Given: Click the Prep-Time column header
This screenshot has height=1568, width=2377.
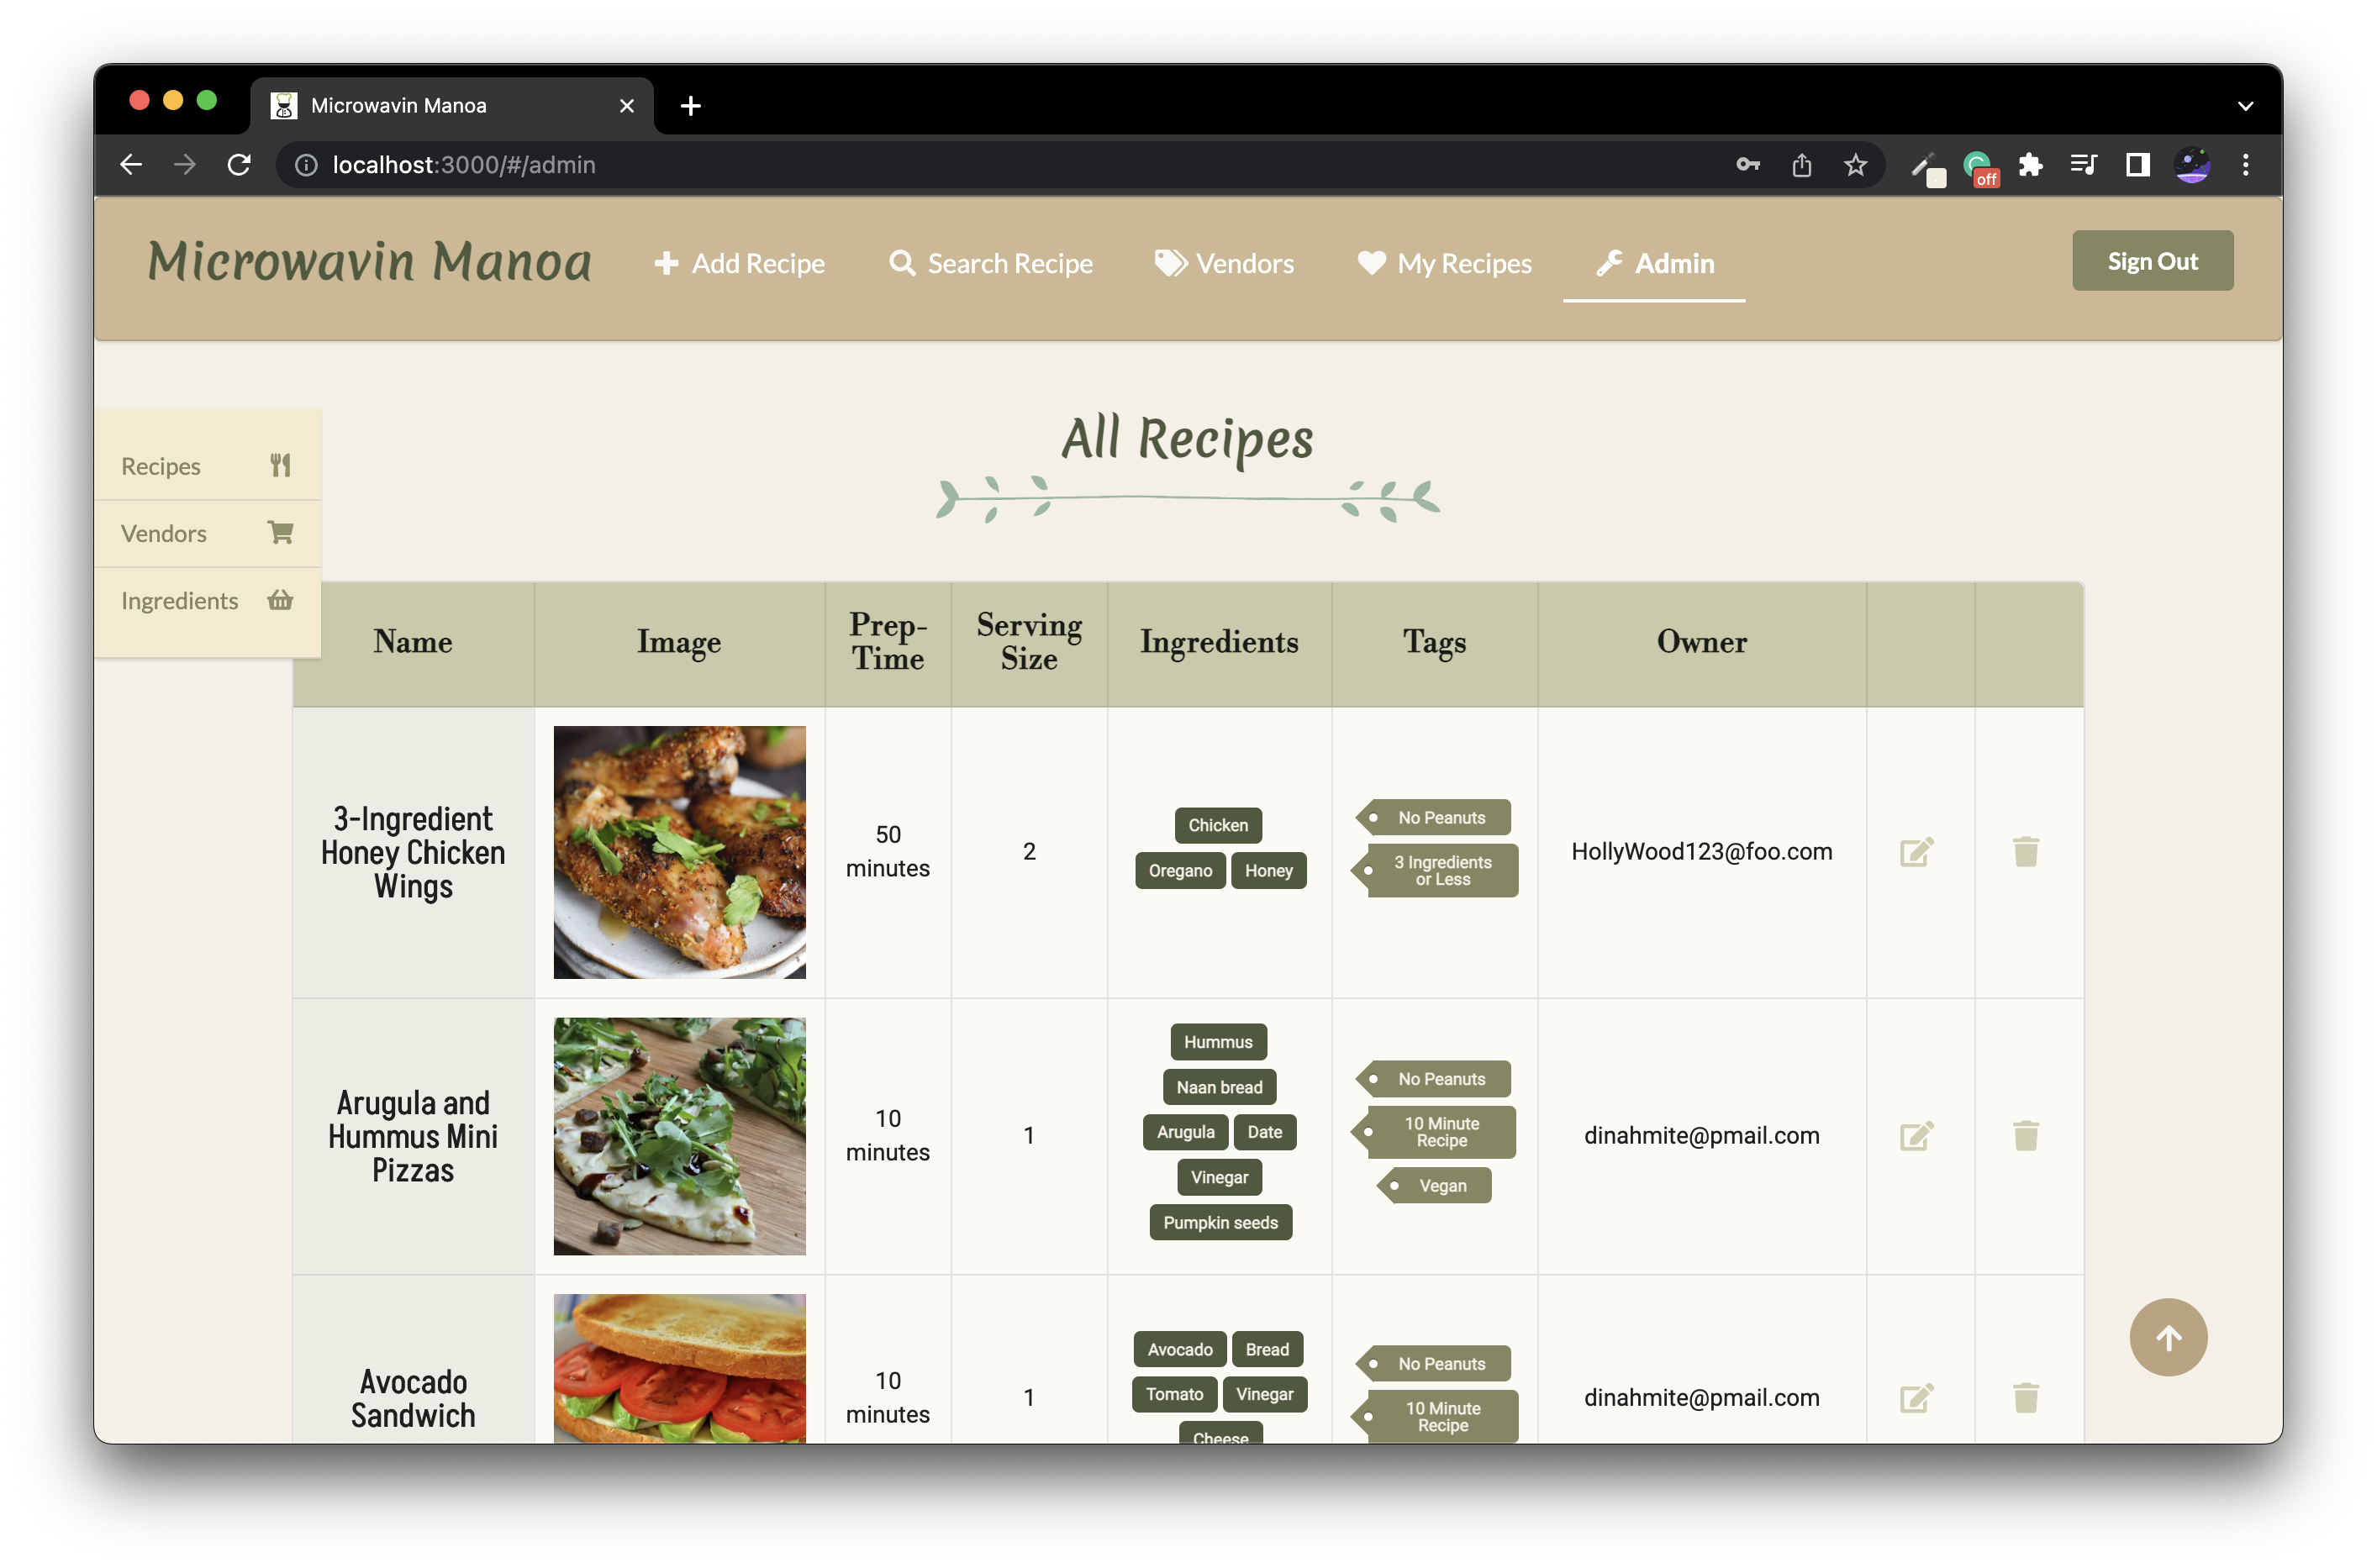Looking at the screenshot, I should pyautogui.click(x=888, y=642).
